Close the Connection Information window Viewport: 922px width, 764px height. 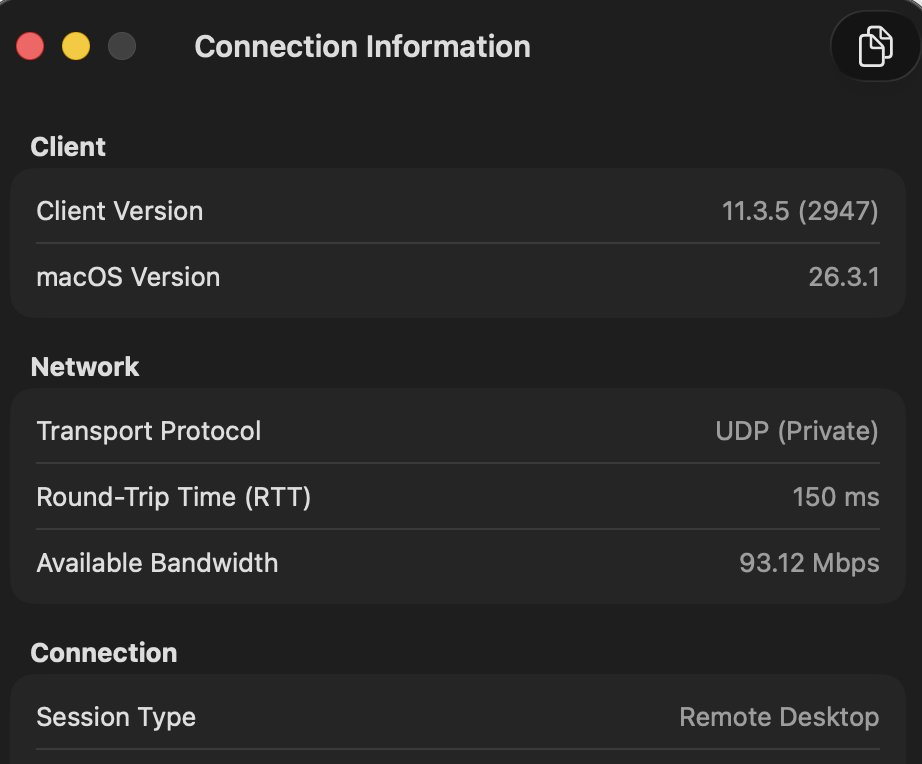(30, 46)
